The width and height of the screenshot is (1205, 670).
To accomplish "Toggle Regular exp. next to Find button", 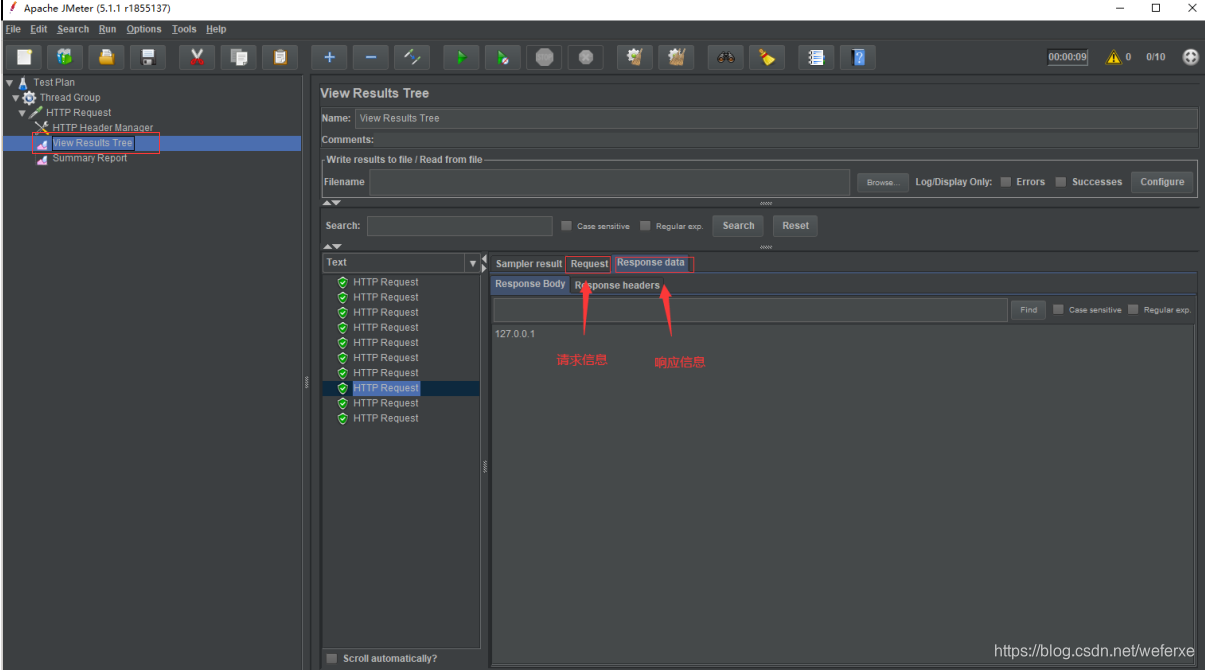I will (1133, 310).
